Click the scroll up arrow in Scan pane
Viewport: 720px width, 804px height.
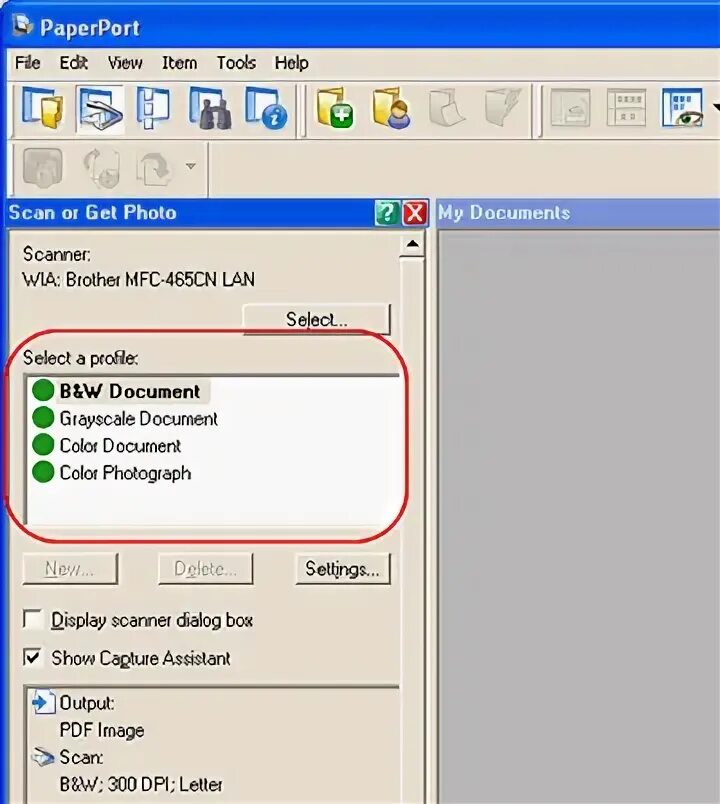412,244
